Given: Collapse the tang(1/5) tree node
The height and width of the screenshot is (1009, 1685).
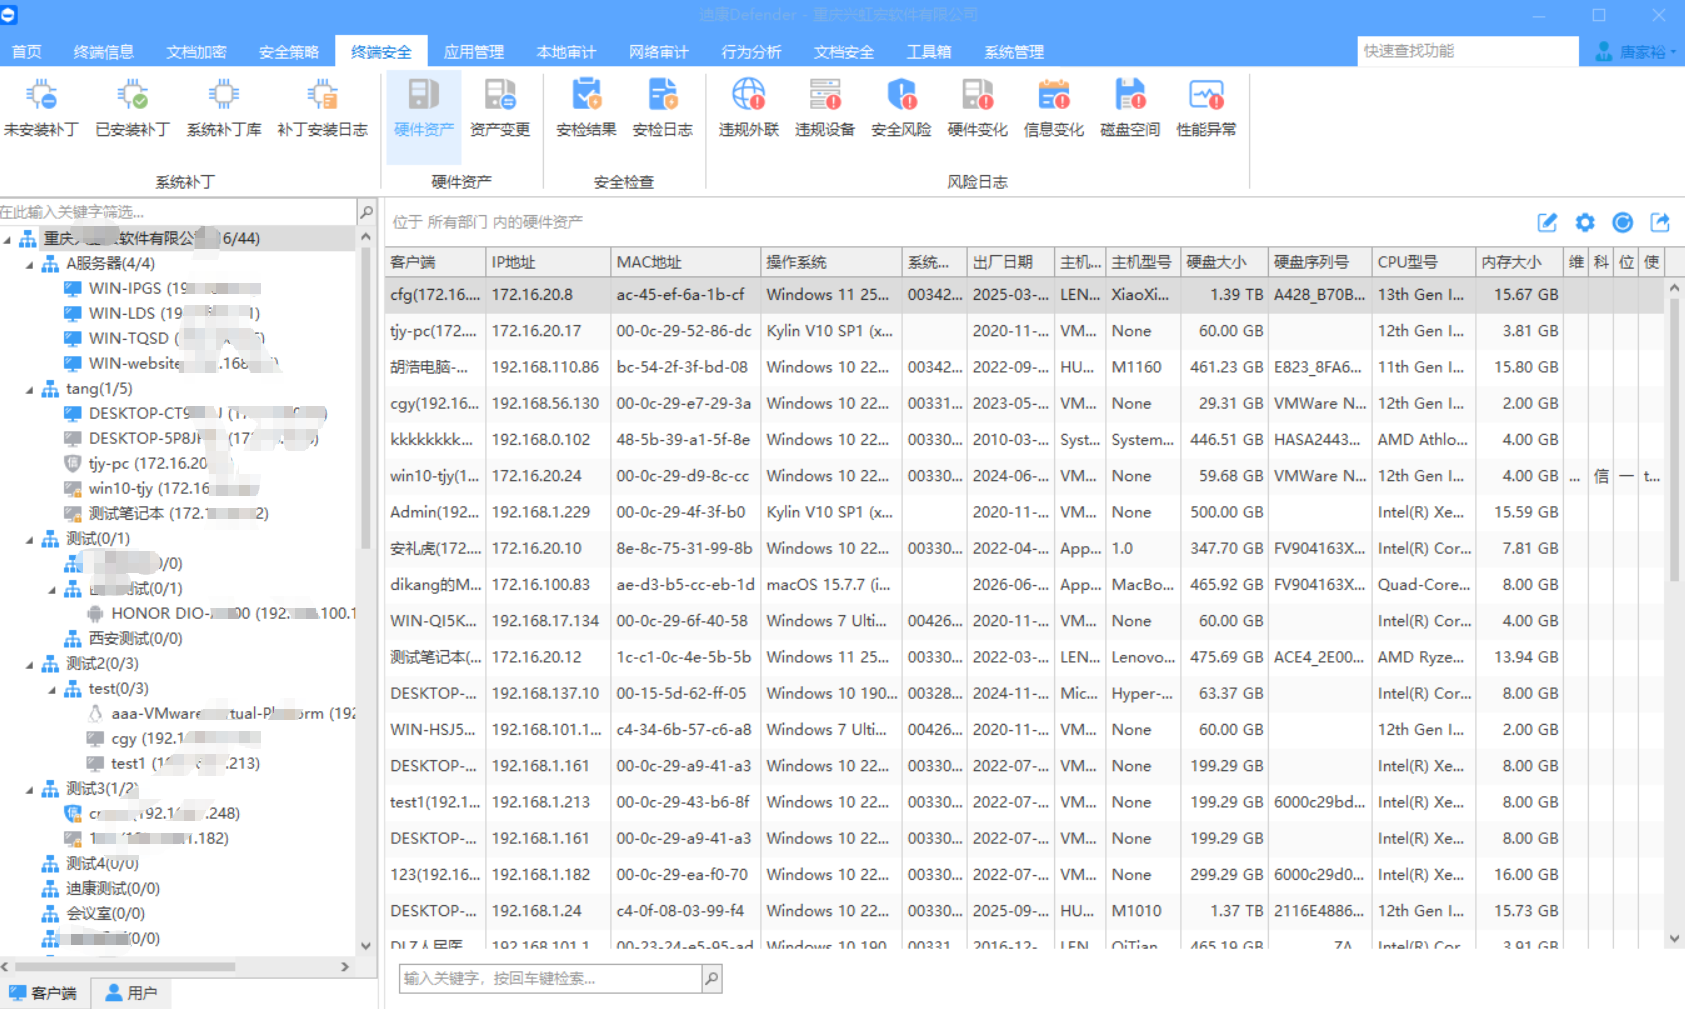Looking at the screenshot, I should pyautogui.click(x=29, y=389).
